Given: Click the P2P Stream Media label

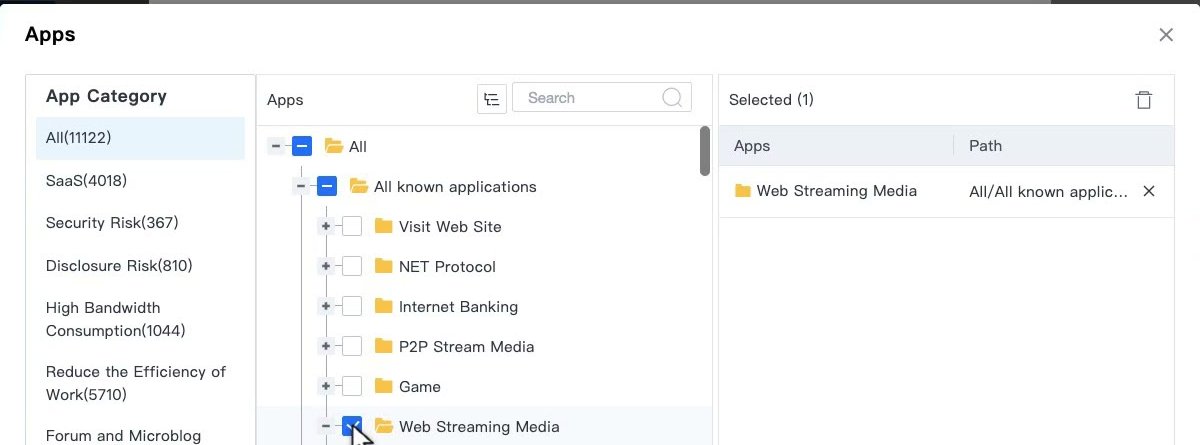Looking at the screenshot, I should 466,347.
